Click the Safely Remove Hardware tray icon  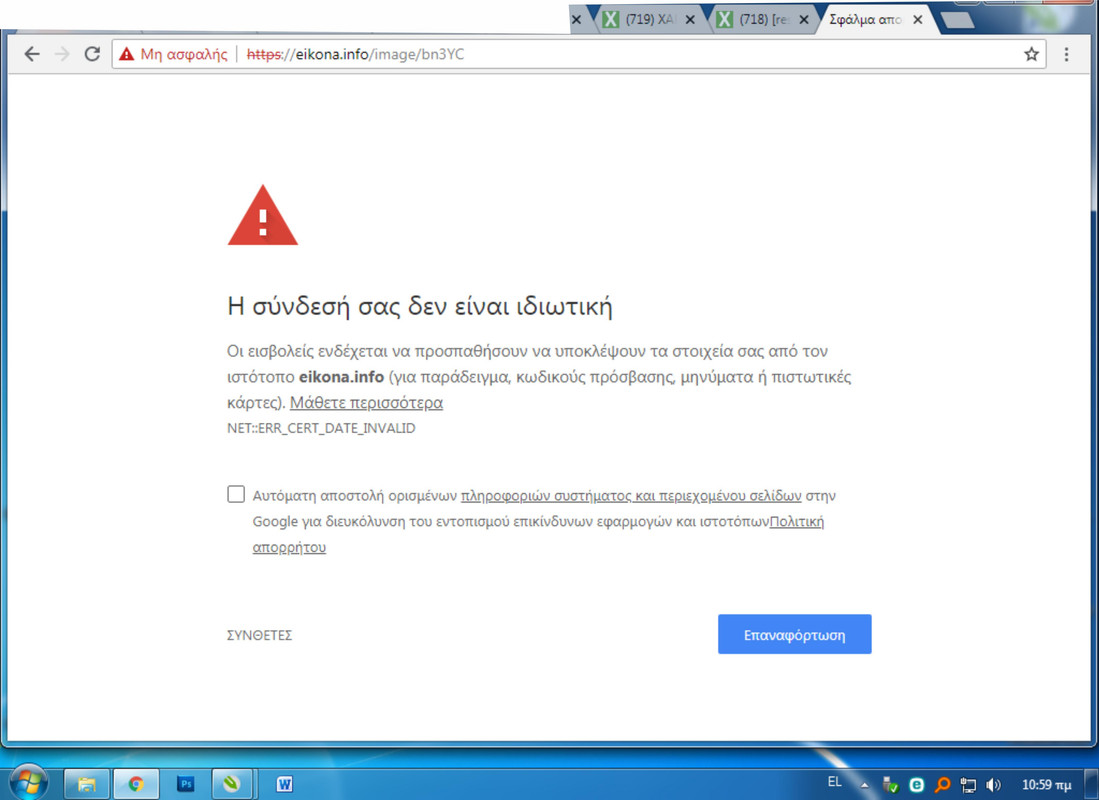pos(890,785)
